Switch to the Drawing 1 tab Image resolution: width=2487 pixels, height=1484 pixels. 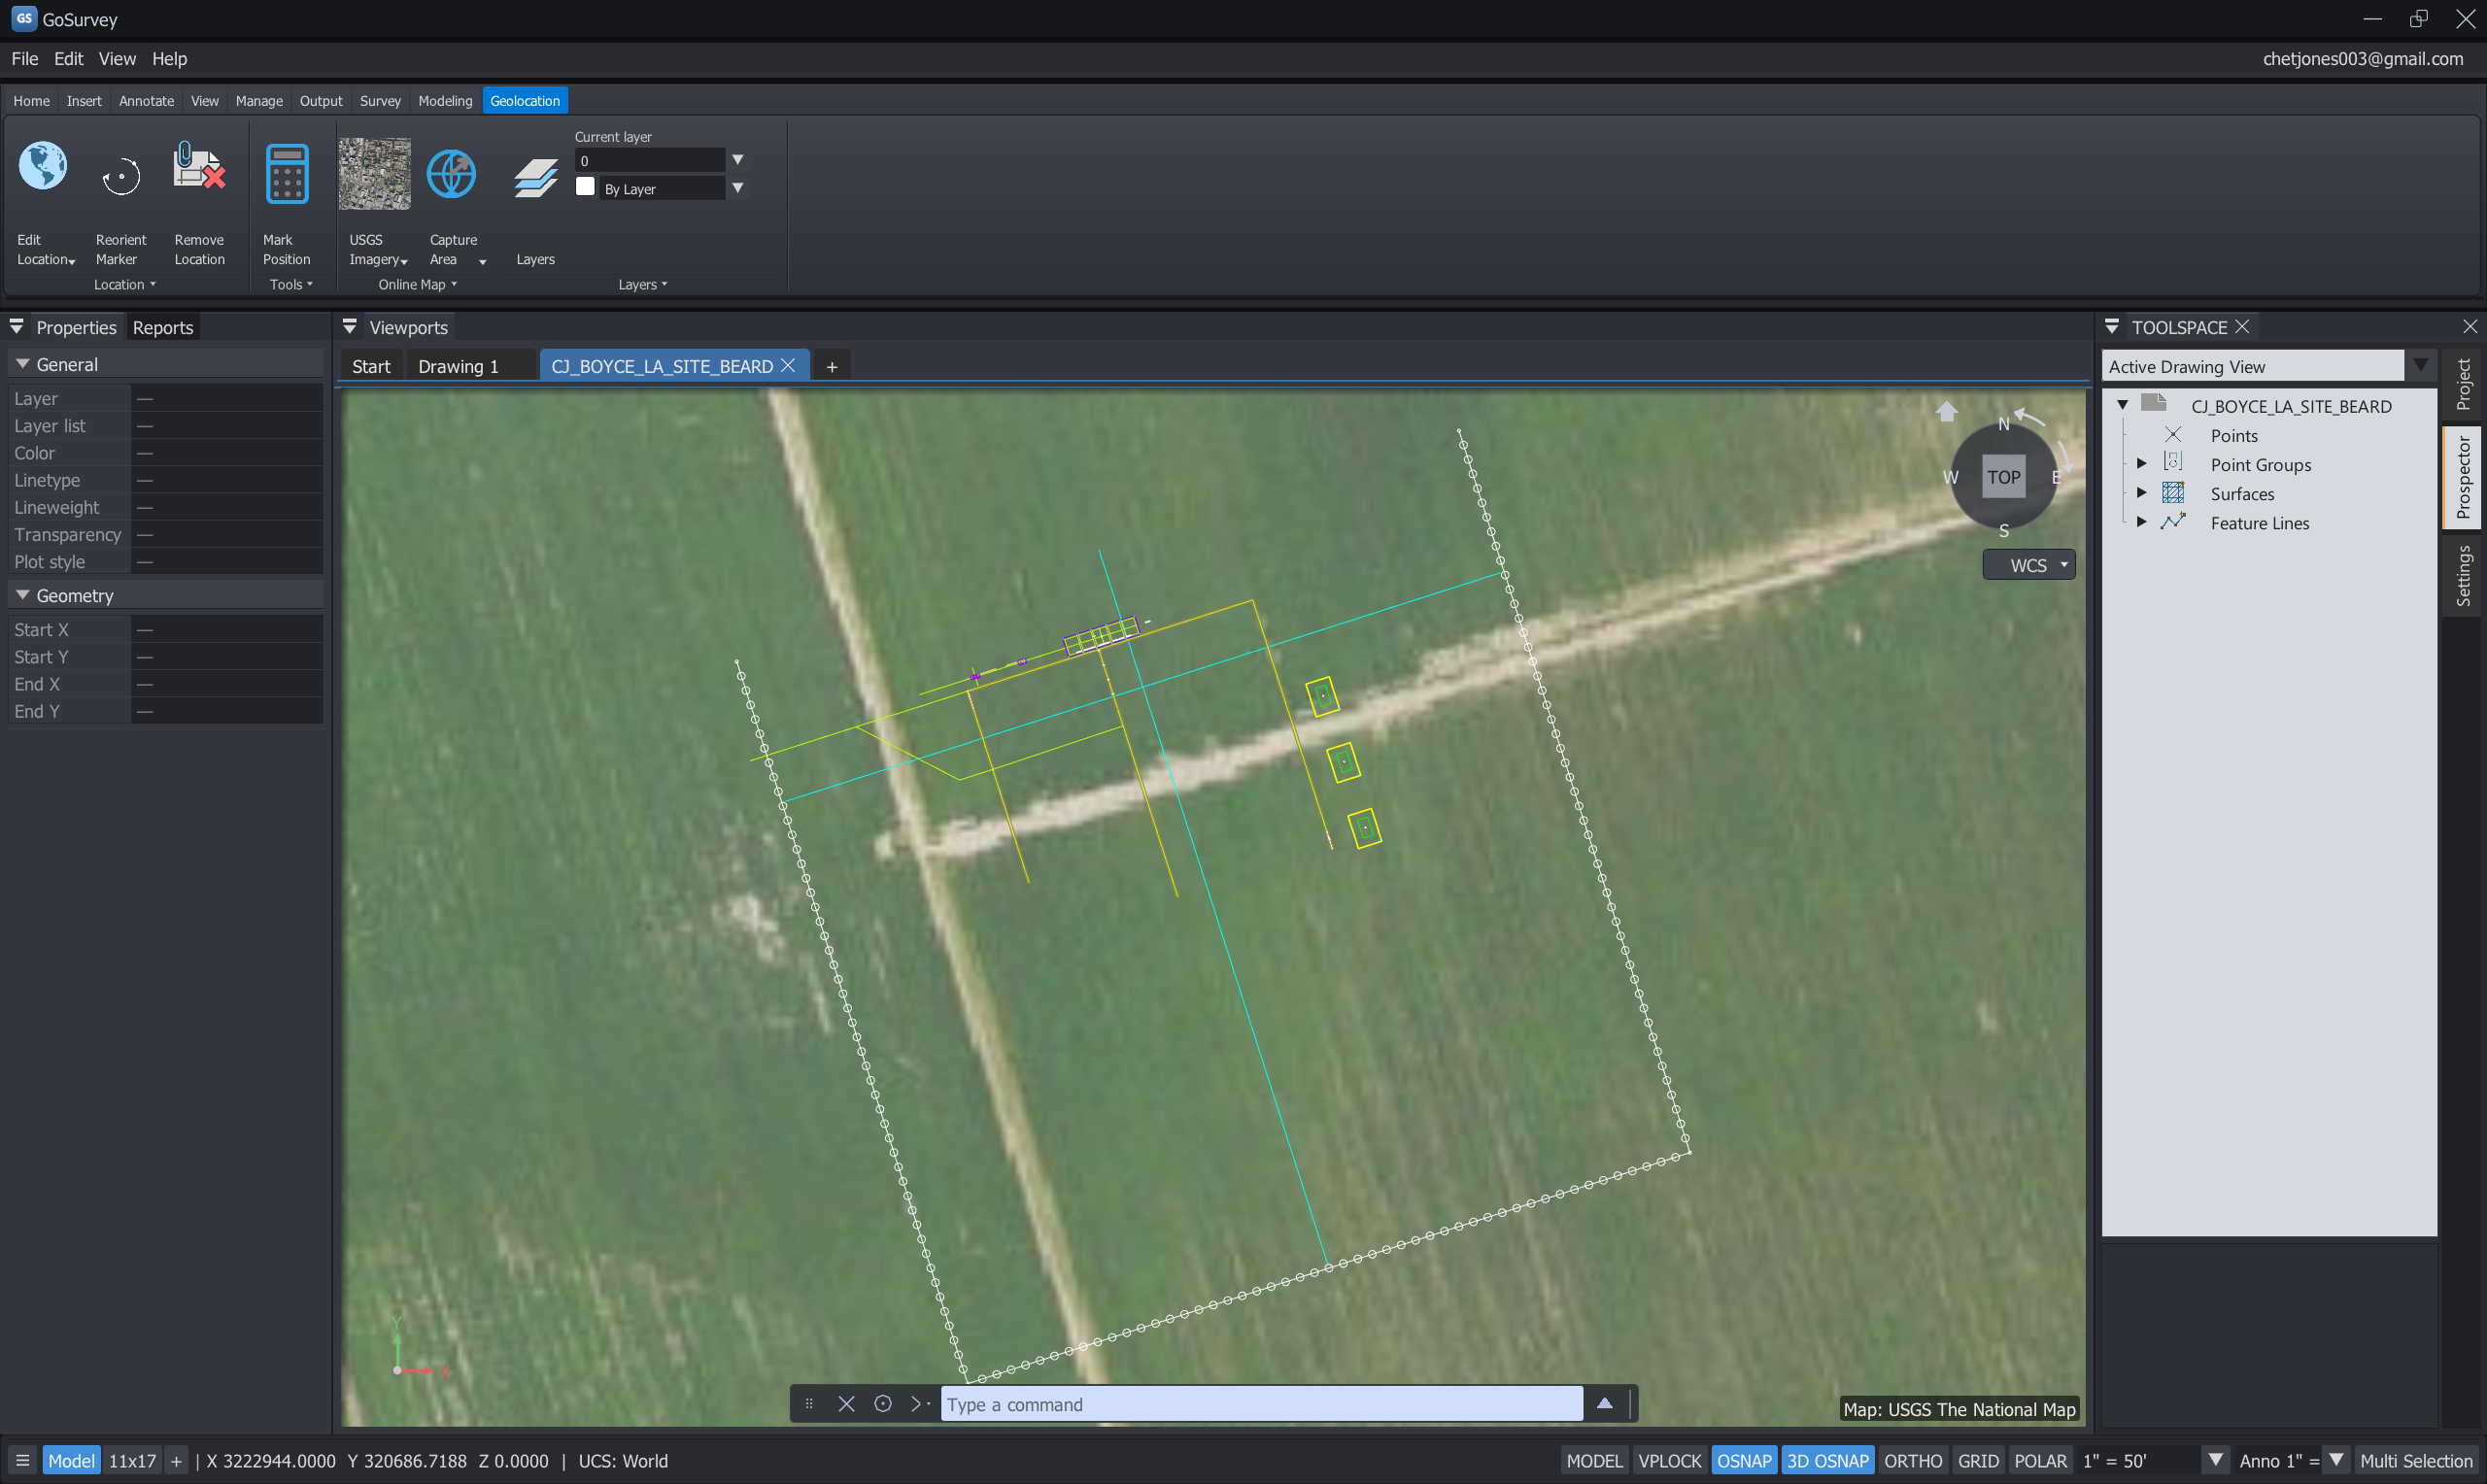coord(458,366)
